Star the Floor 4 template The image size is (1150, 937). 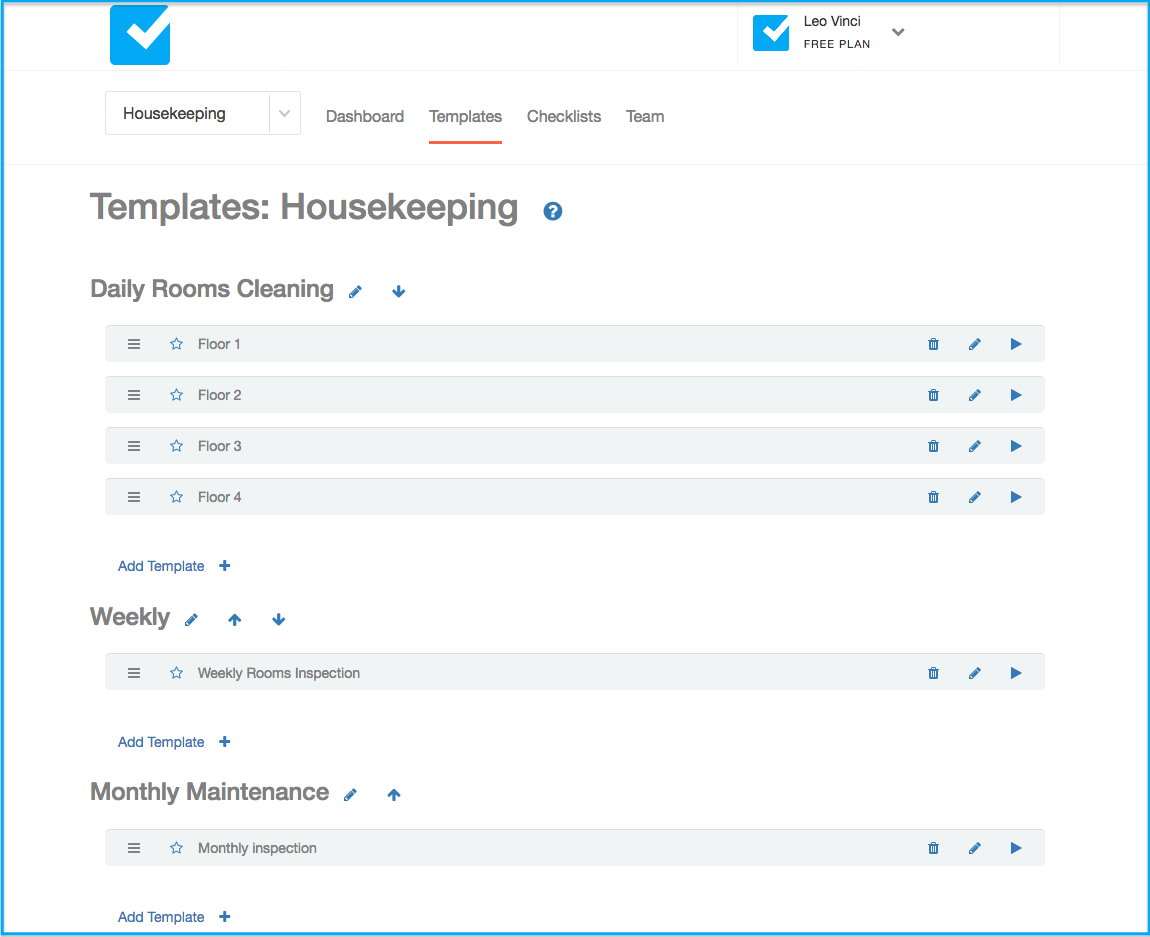click(x=176, y=497)
